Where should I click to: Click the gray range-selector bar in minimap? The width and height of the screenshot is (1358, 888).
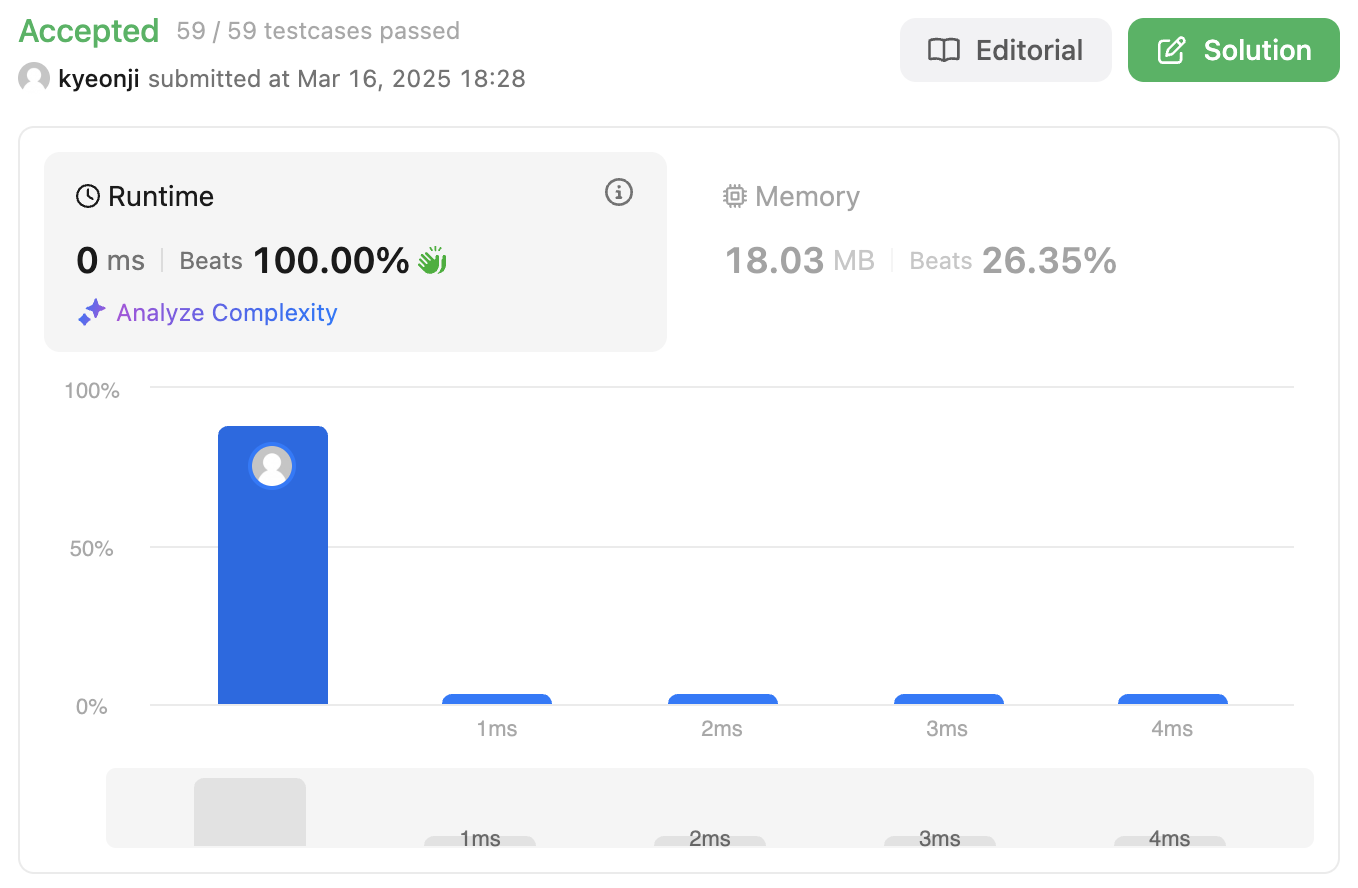pos(250,812)
